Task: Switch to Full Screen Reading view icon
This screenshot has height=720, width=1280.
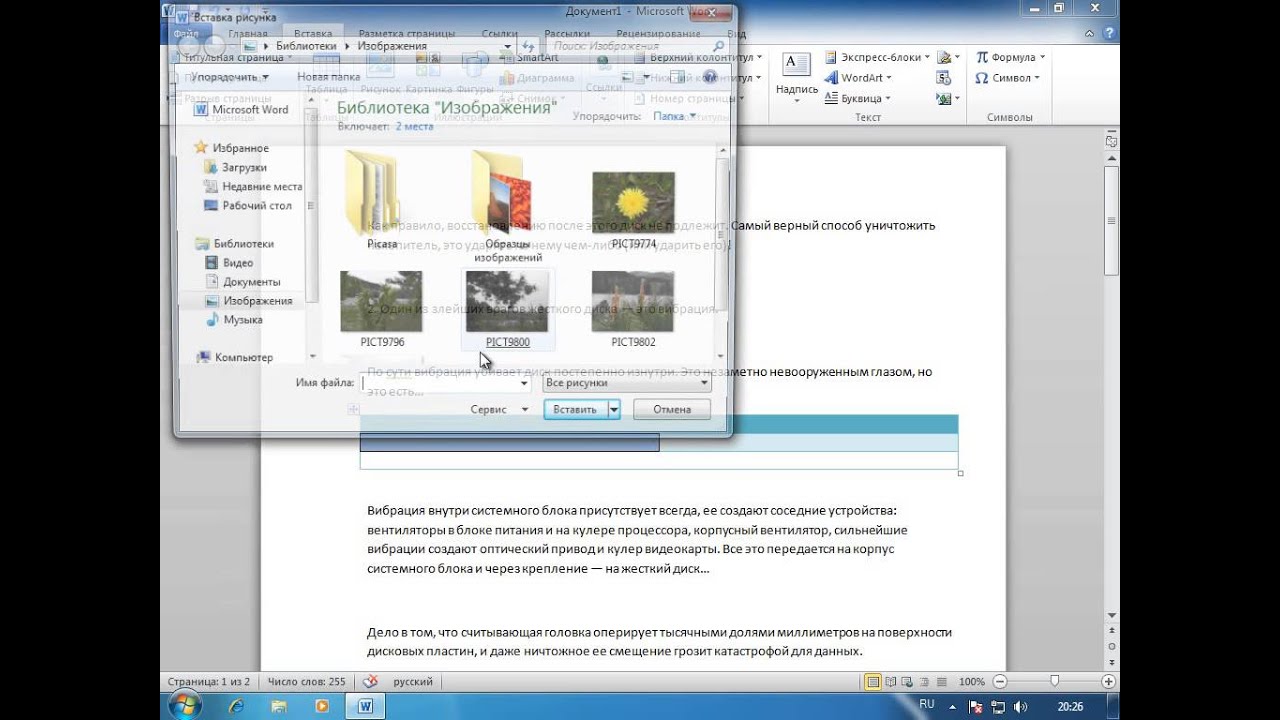Action: click(x=890, y=681)
